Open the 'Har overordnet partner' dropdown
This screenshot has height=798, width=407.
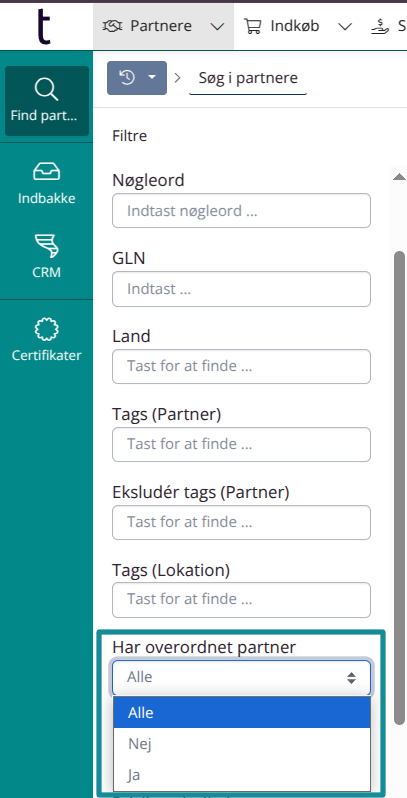pos(241,677)
